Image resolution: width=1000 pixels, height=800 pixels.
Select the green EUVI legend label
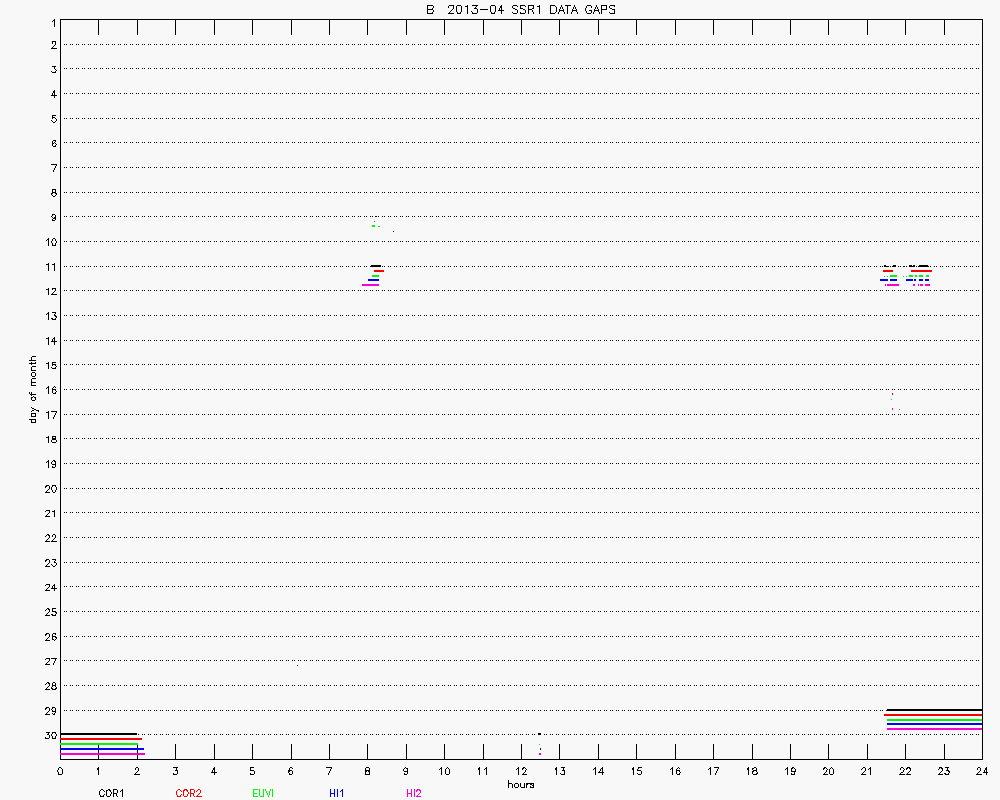[264, 793]
